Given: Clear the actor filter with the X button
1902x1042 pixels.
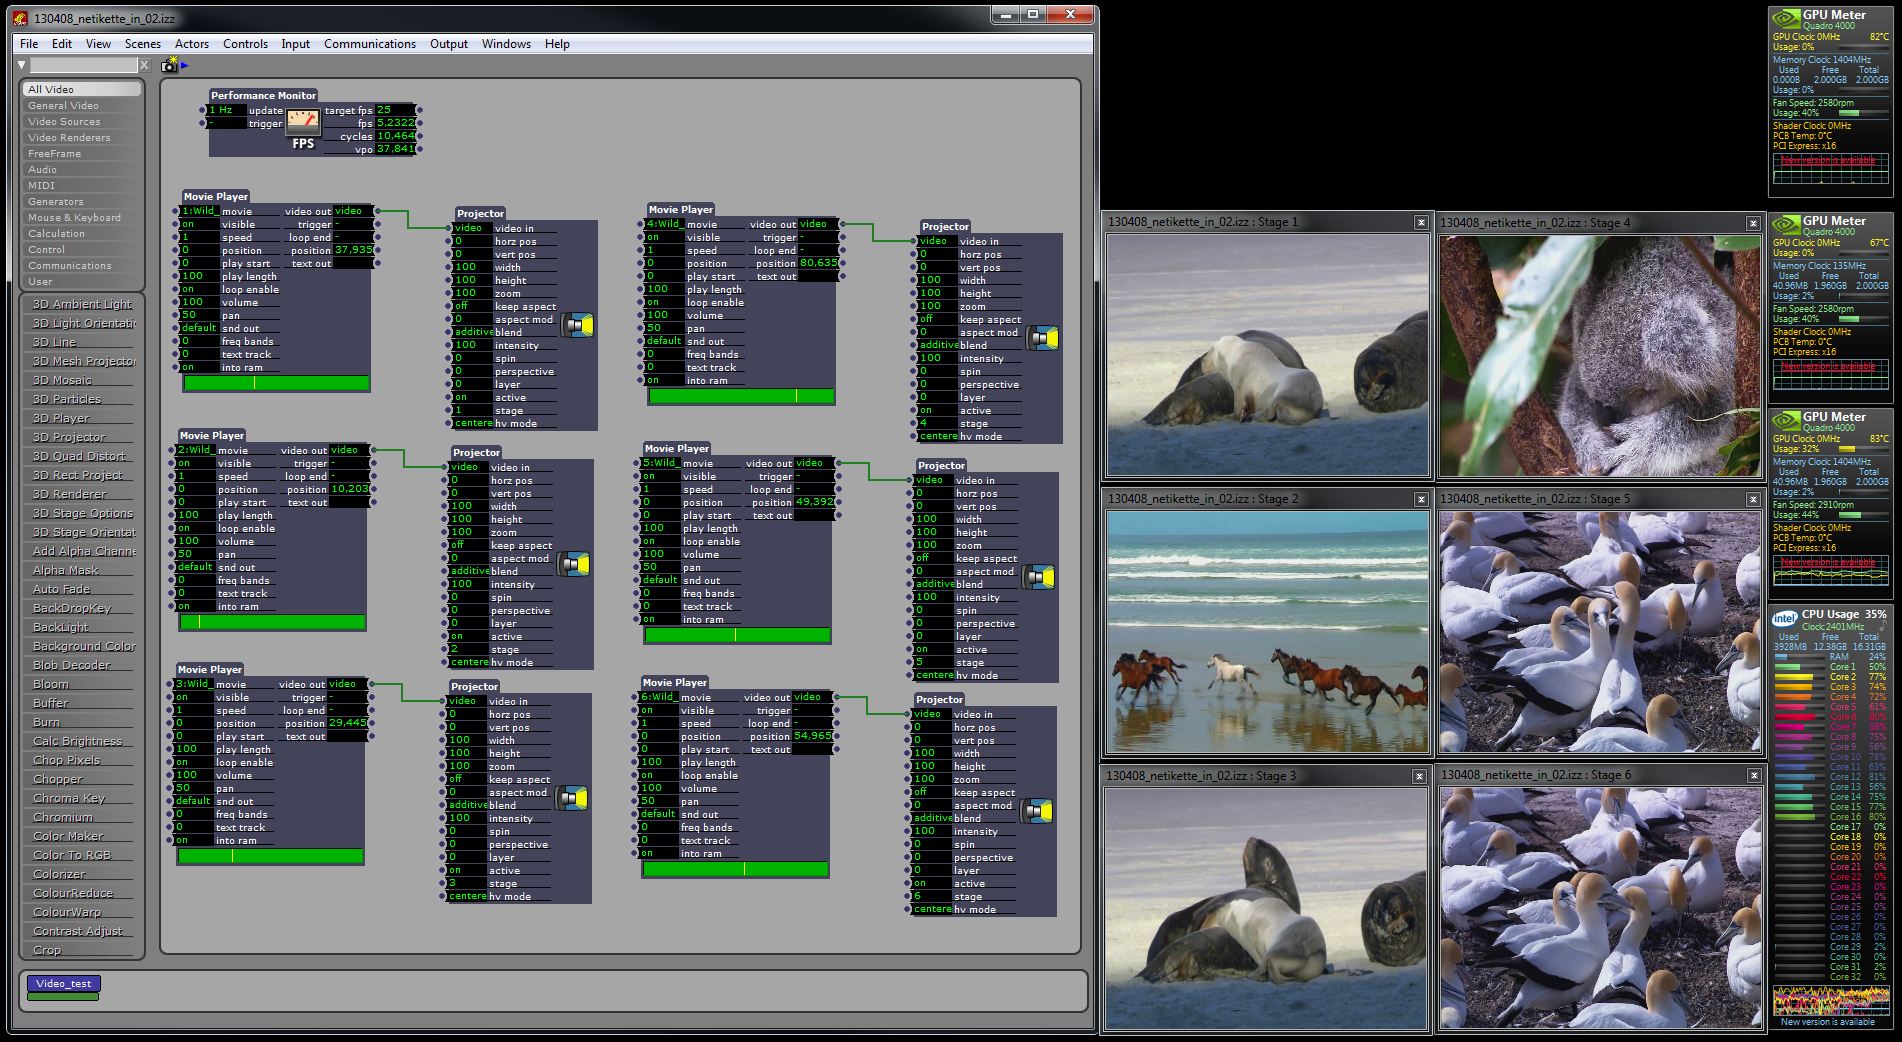Looking at the screenshot, I should [144, 65].
